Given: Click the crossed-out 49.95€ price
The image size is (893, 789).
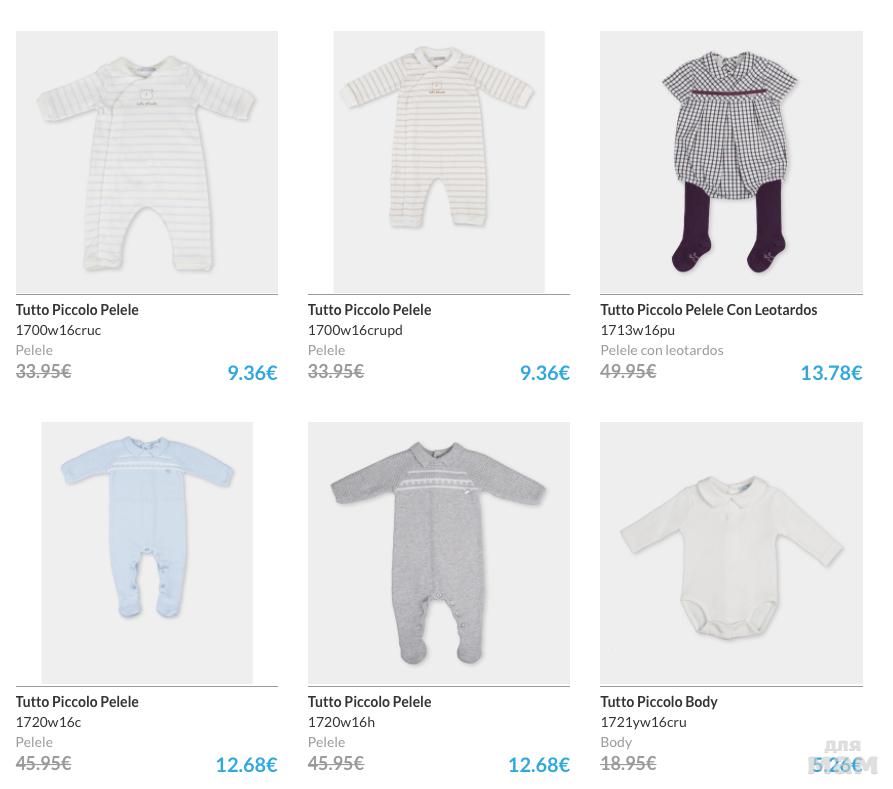Looking at the screenshot, I should tap(628, 371).
